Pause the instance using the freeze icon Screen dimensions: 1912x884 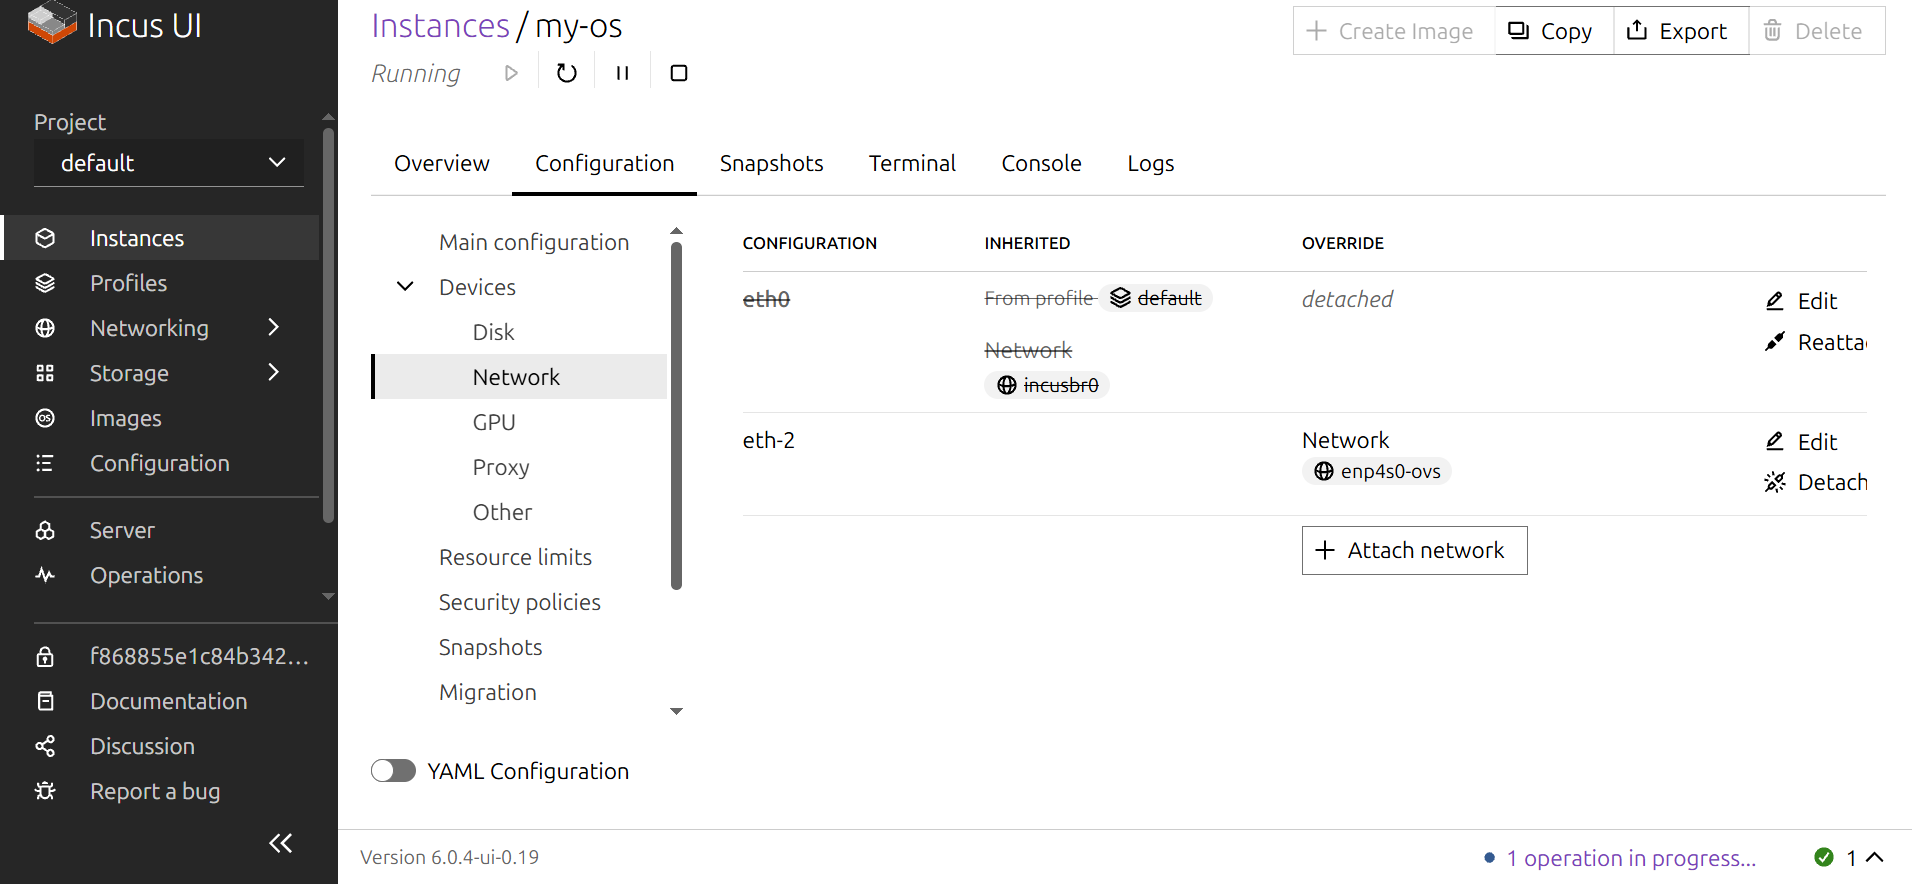(x=622, y=73)
